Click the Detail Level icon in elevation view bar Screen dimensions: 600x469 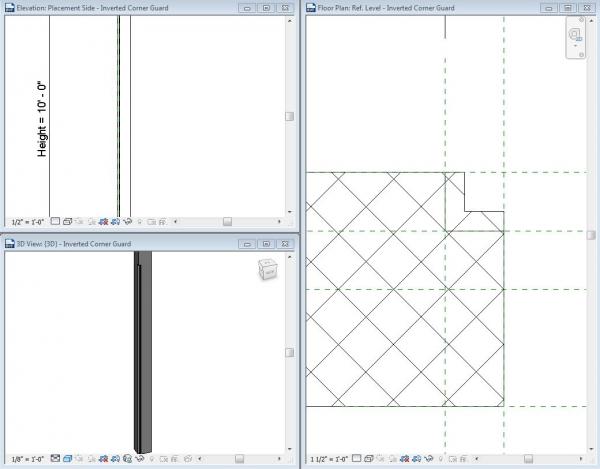tap(55, 221)
